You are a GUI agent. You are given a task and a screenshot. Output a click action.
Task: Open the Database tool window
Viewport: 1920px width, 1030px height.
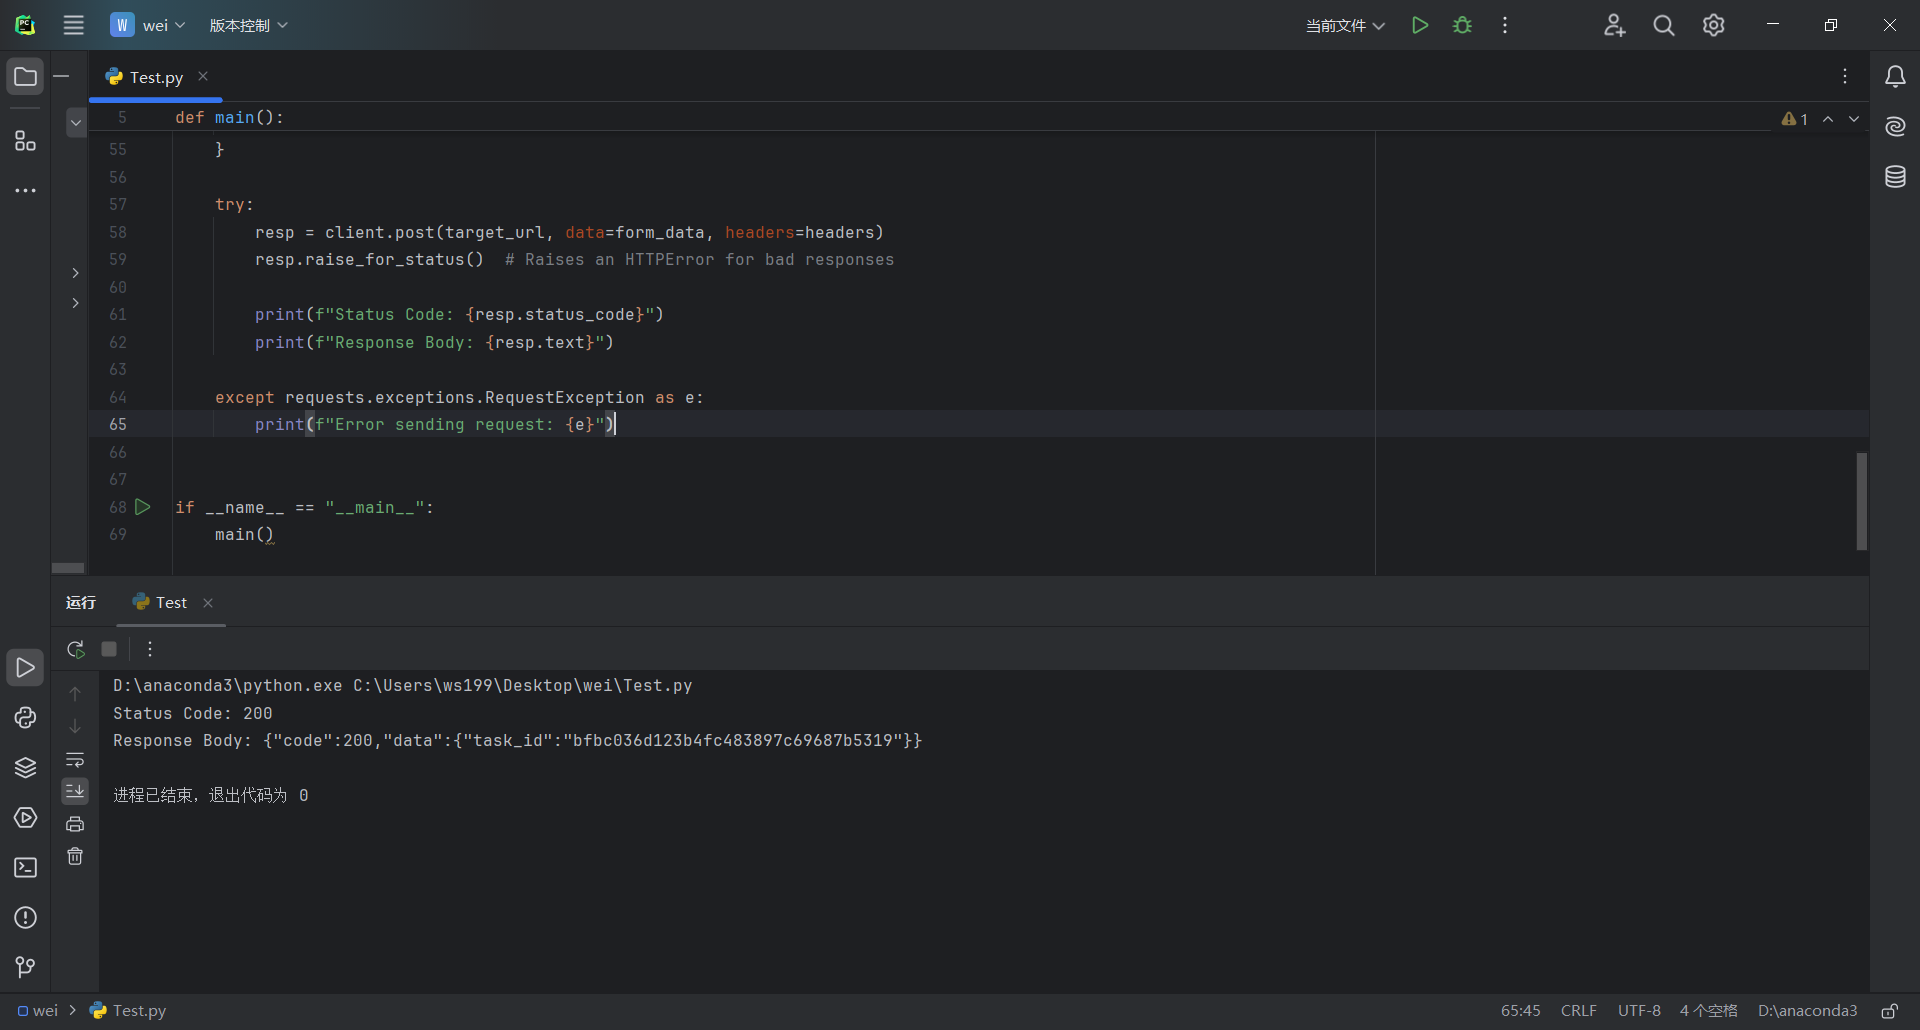(1895, 177)
